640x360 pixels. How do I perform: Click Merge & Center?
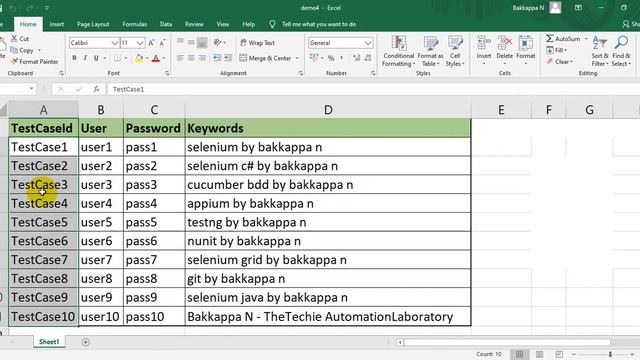pyautogui.click(x=265, y=58)
